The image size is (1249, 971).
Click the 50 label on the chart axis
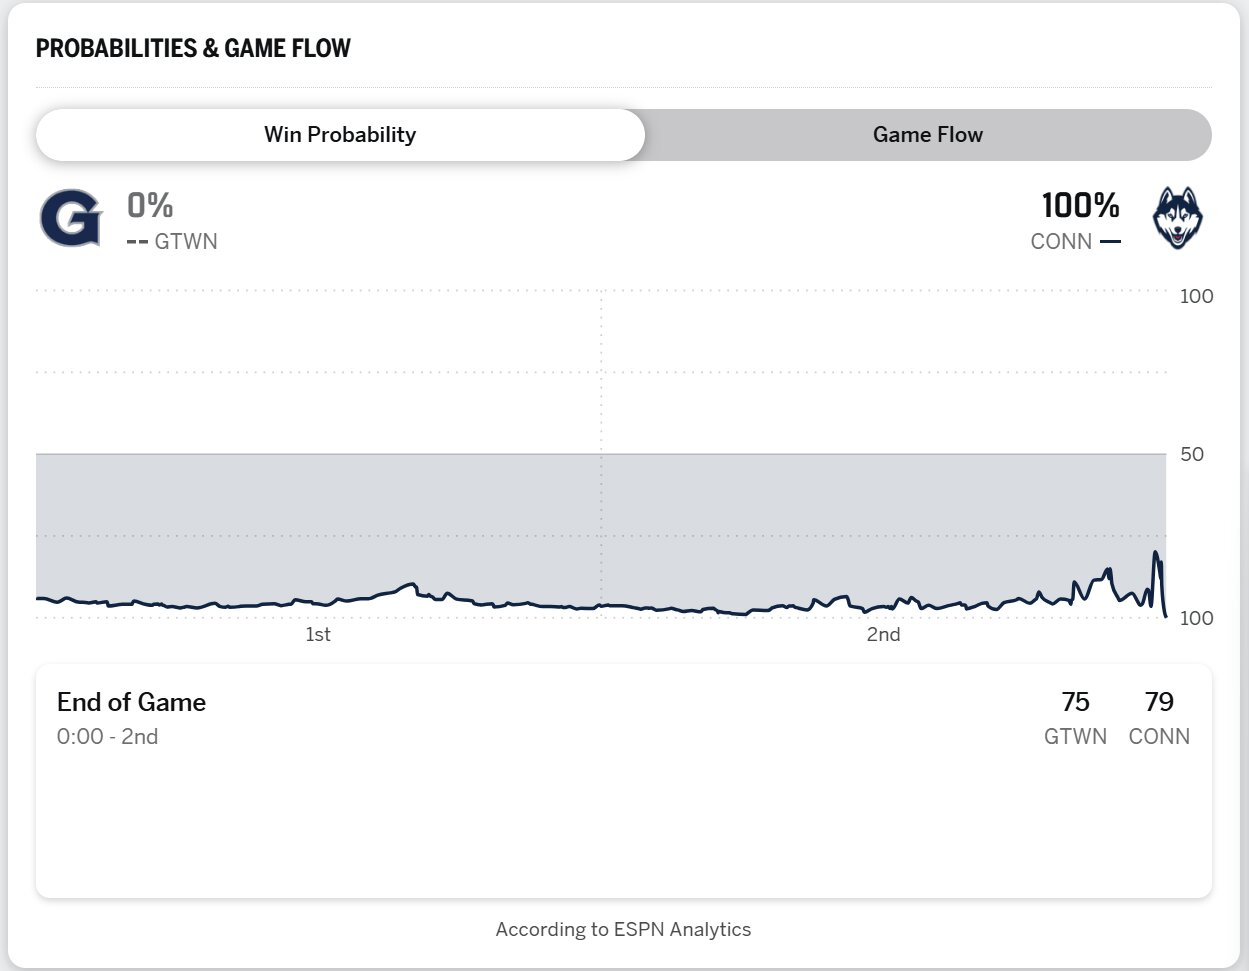pyautogui.click(x=1191, y=455)
